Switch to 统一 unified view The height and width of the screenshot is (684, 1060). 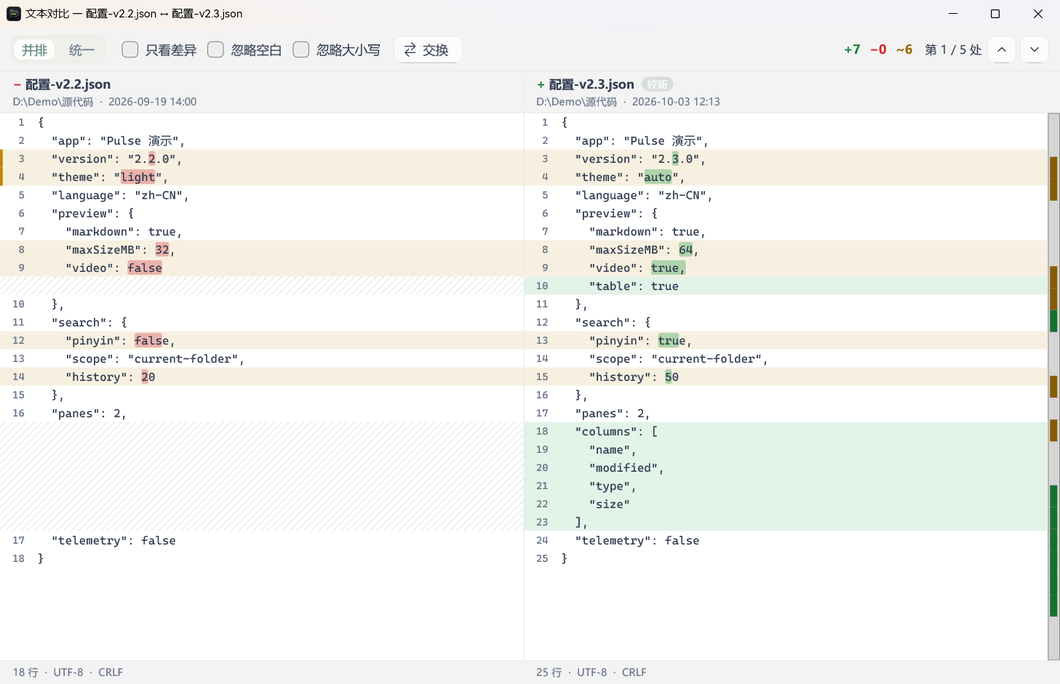click(81, 50)
